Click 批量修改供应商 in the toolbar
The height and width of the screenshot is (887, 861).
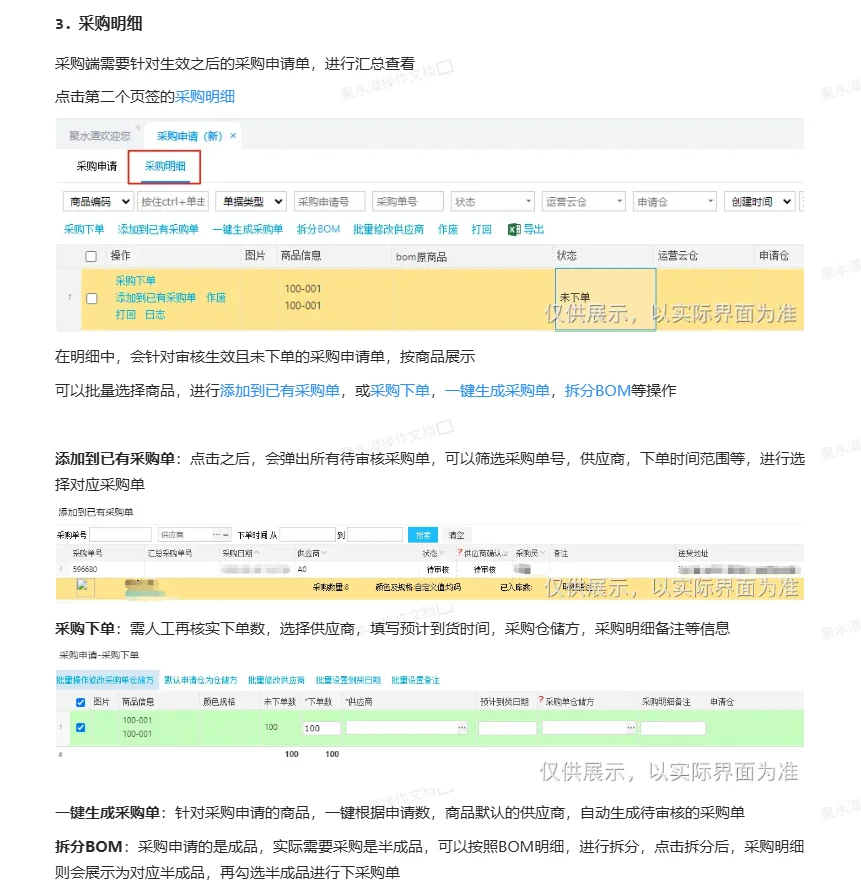(388, 229)
